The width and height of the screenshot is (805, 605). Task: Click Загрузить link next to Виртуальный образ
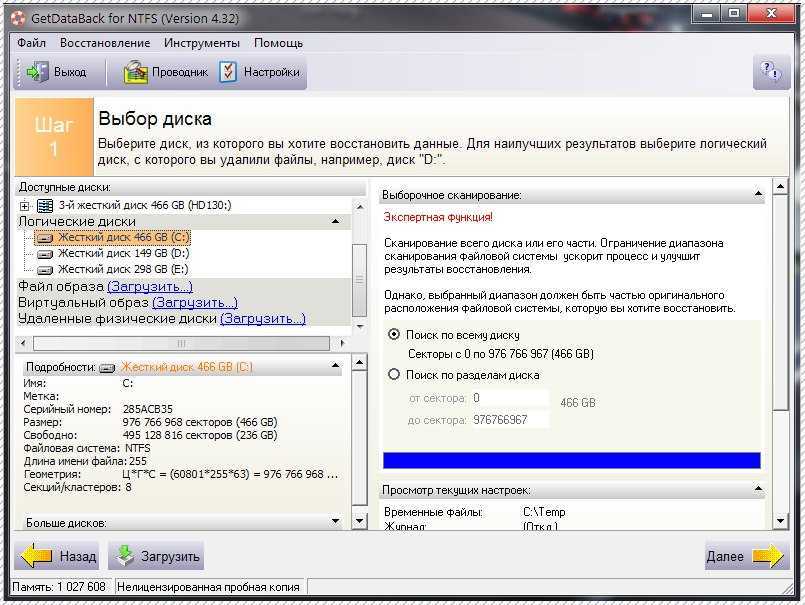[195, 302]
